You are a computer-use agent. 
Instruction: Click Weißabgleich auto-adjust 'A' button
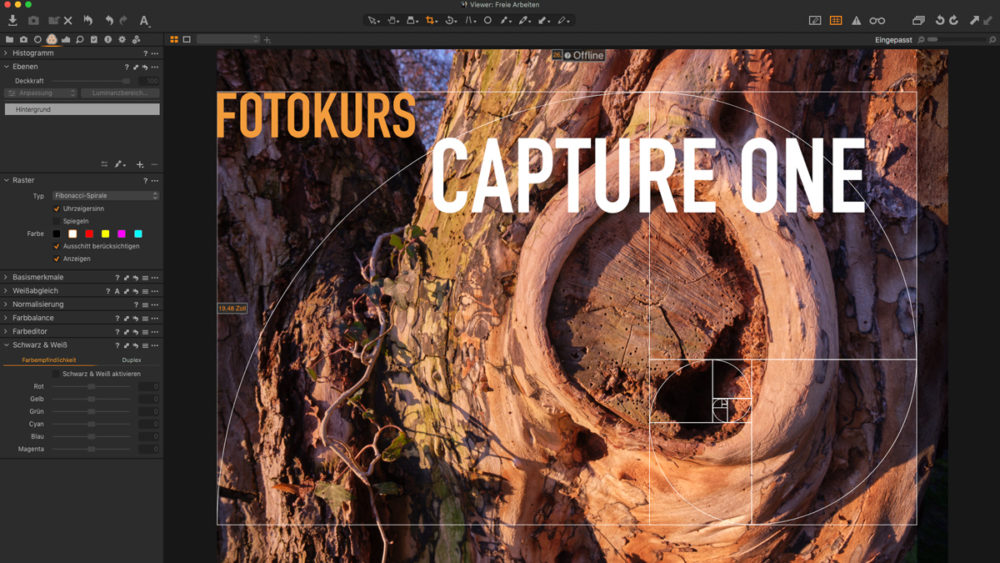click(117, 291)
